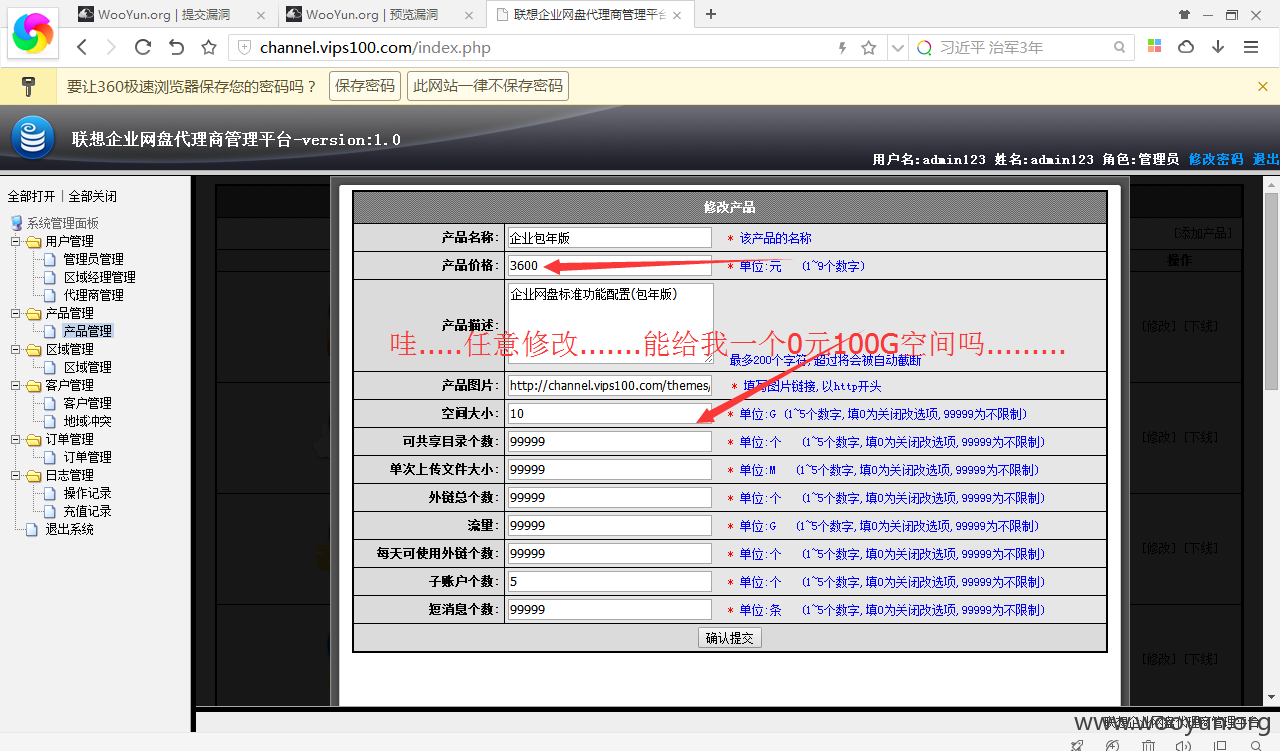
Task: Click 全部打开 to expand all tree nodes
Action: pyautogui.click(x=31, y=196)
